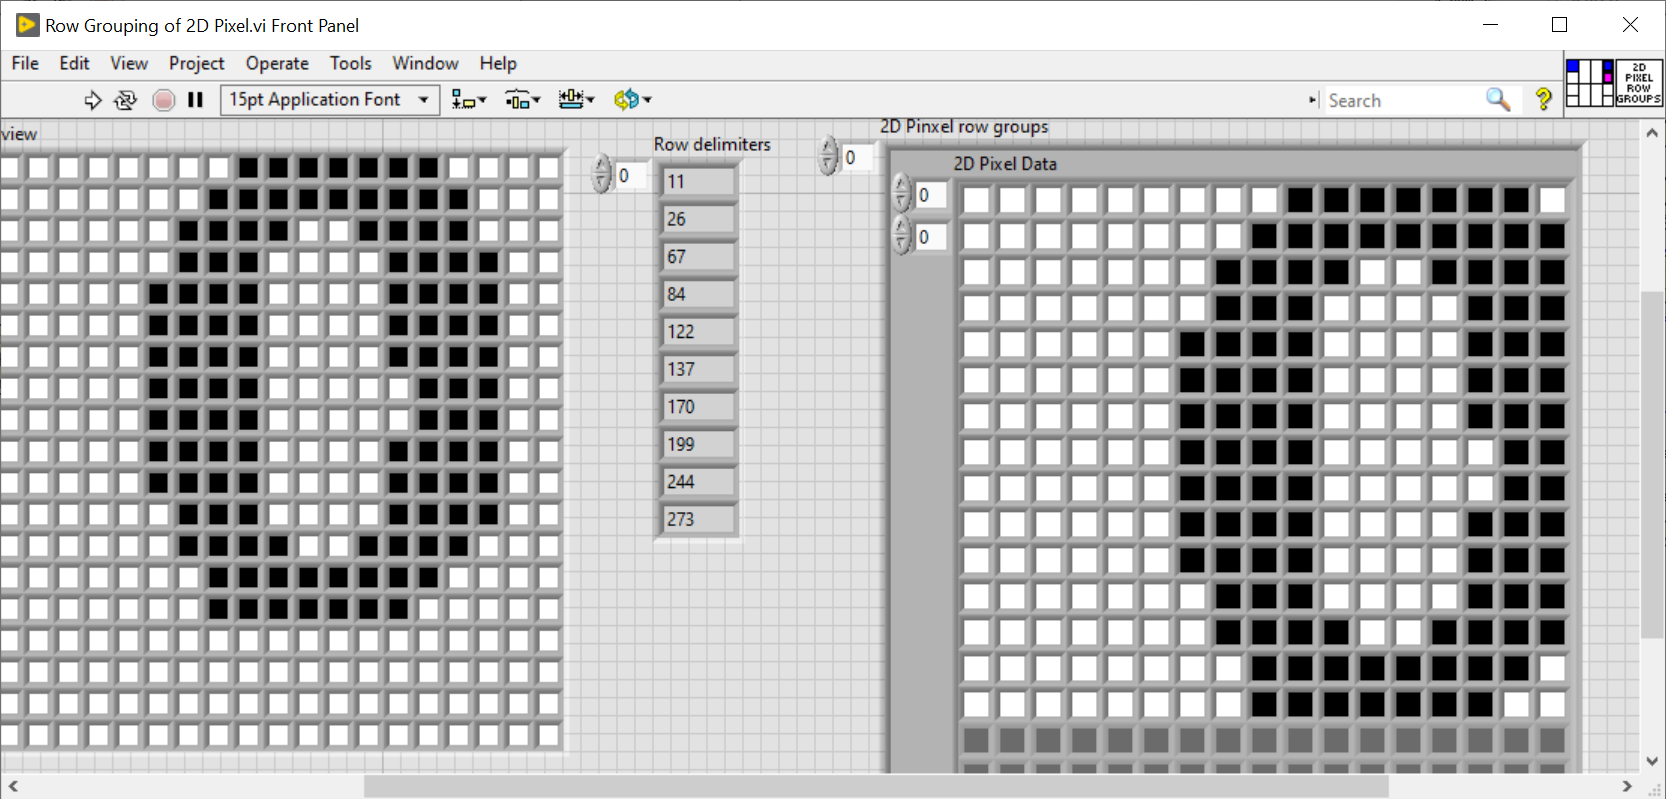Viewport: 1666px width, 799px height.
Task: Click the Row delimiters value 67
Action: point(698,257)
